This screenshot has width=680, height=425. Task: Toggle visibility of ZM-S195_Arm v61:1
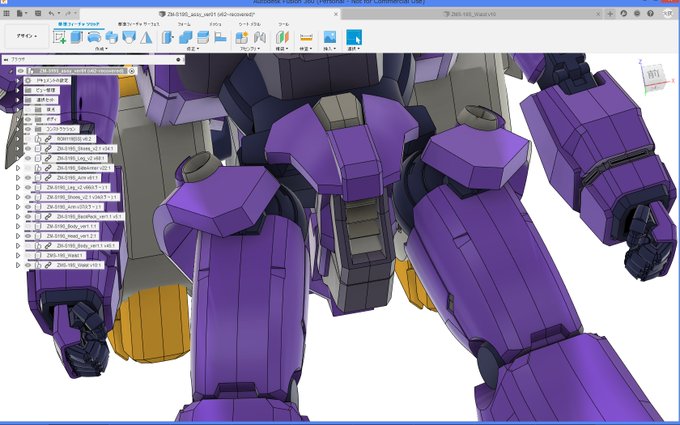28,178
